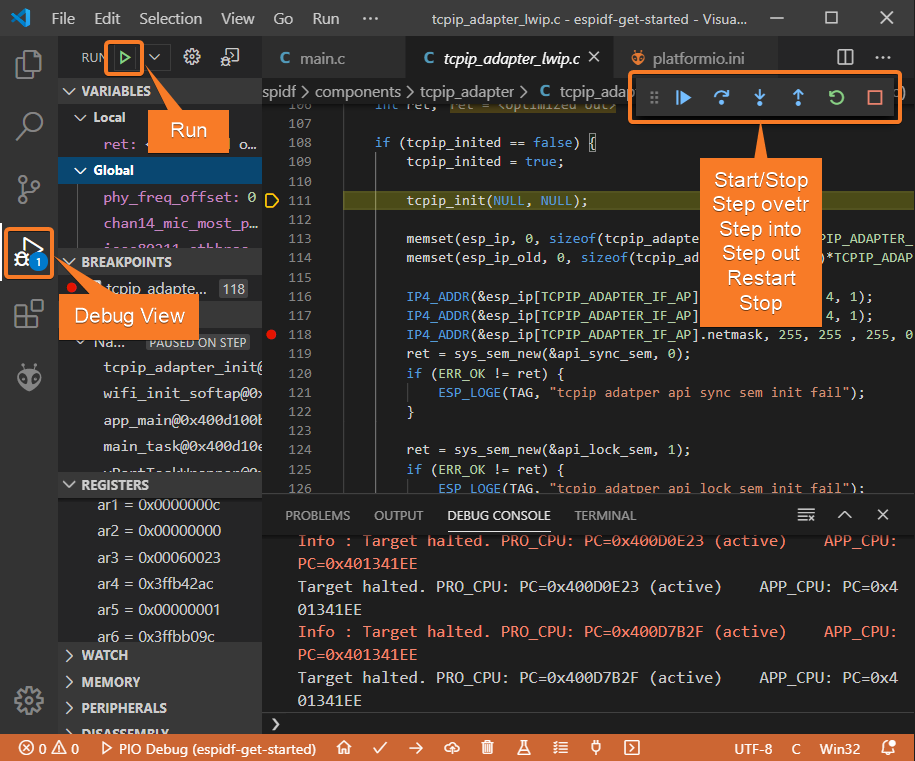Screen dimensions: 915x761
Task: Select the tcpip_adapter_init stack frame
Action: tap(182, 368)
